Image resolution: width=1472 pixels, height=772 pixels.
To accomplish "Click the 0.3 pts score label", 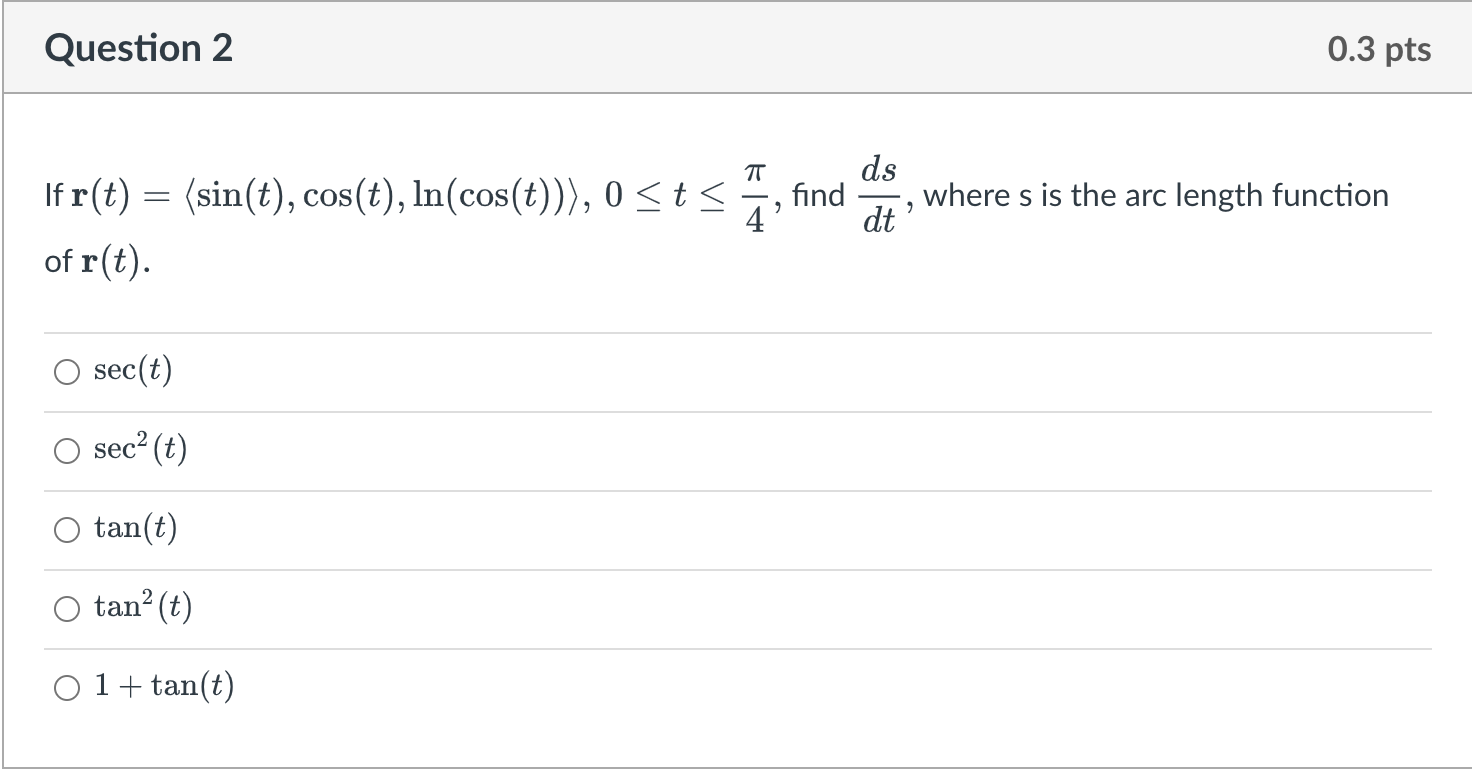I will 1379,49.
